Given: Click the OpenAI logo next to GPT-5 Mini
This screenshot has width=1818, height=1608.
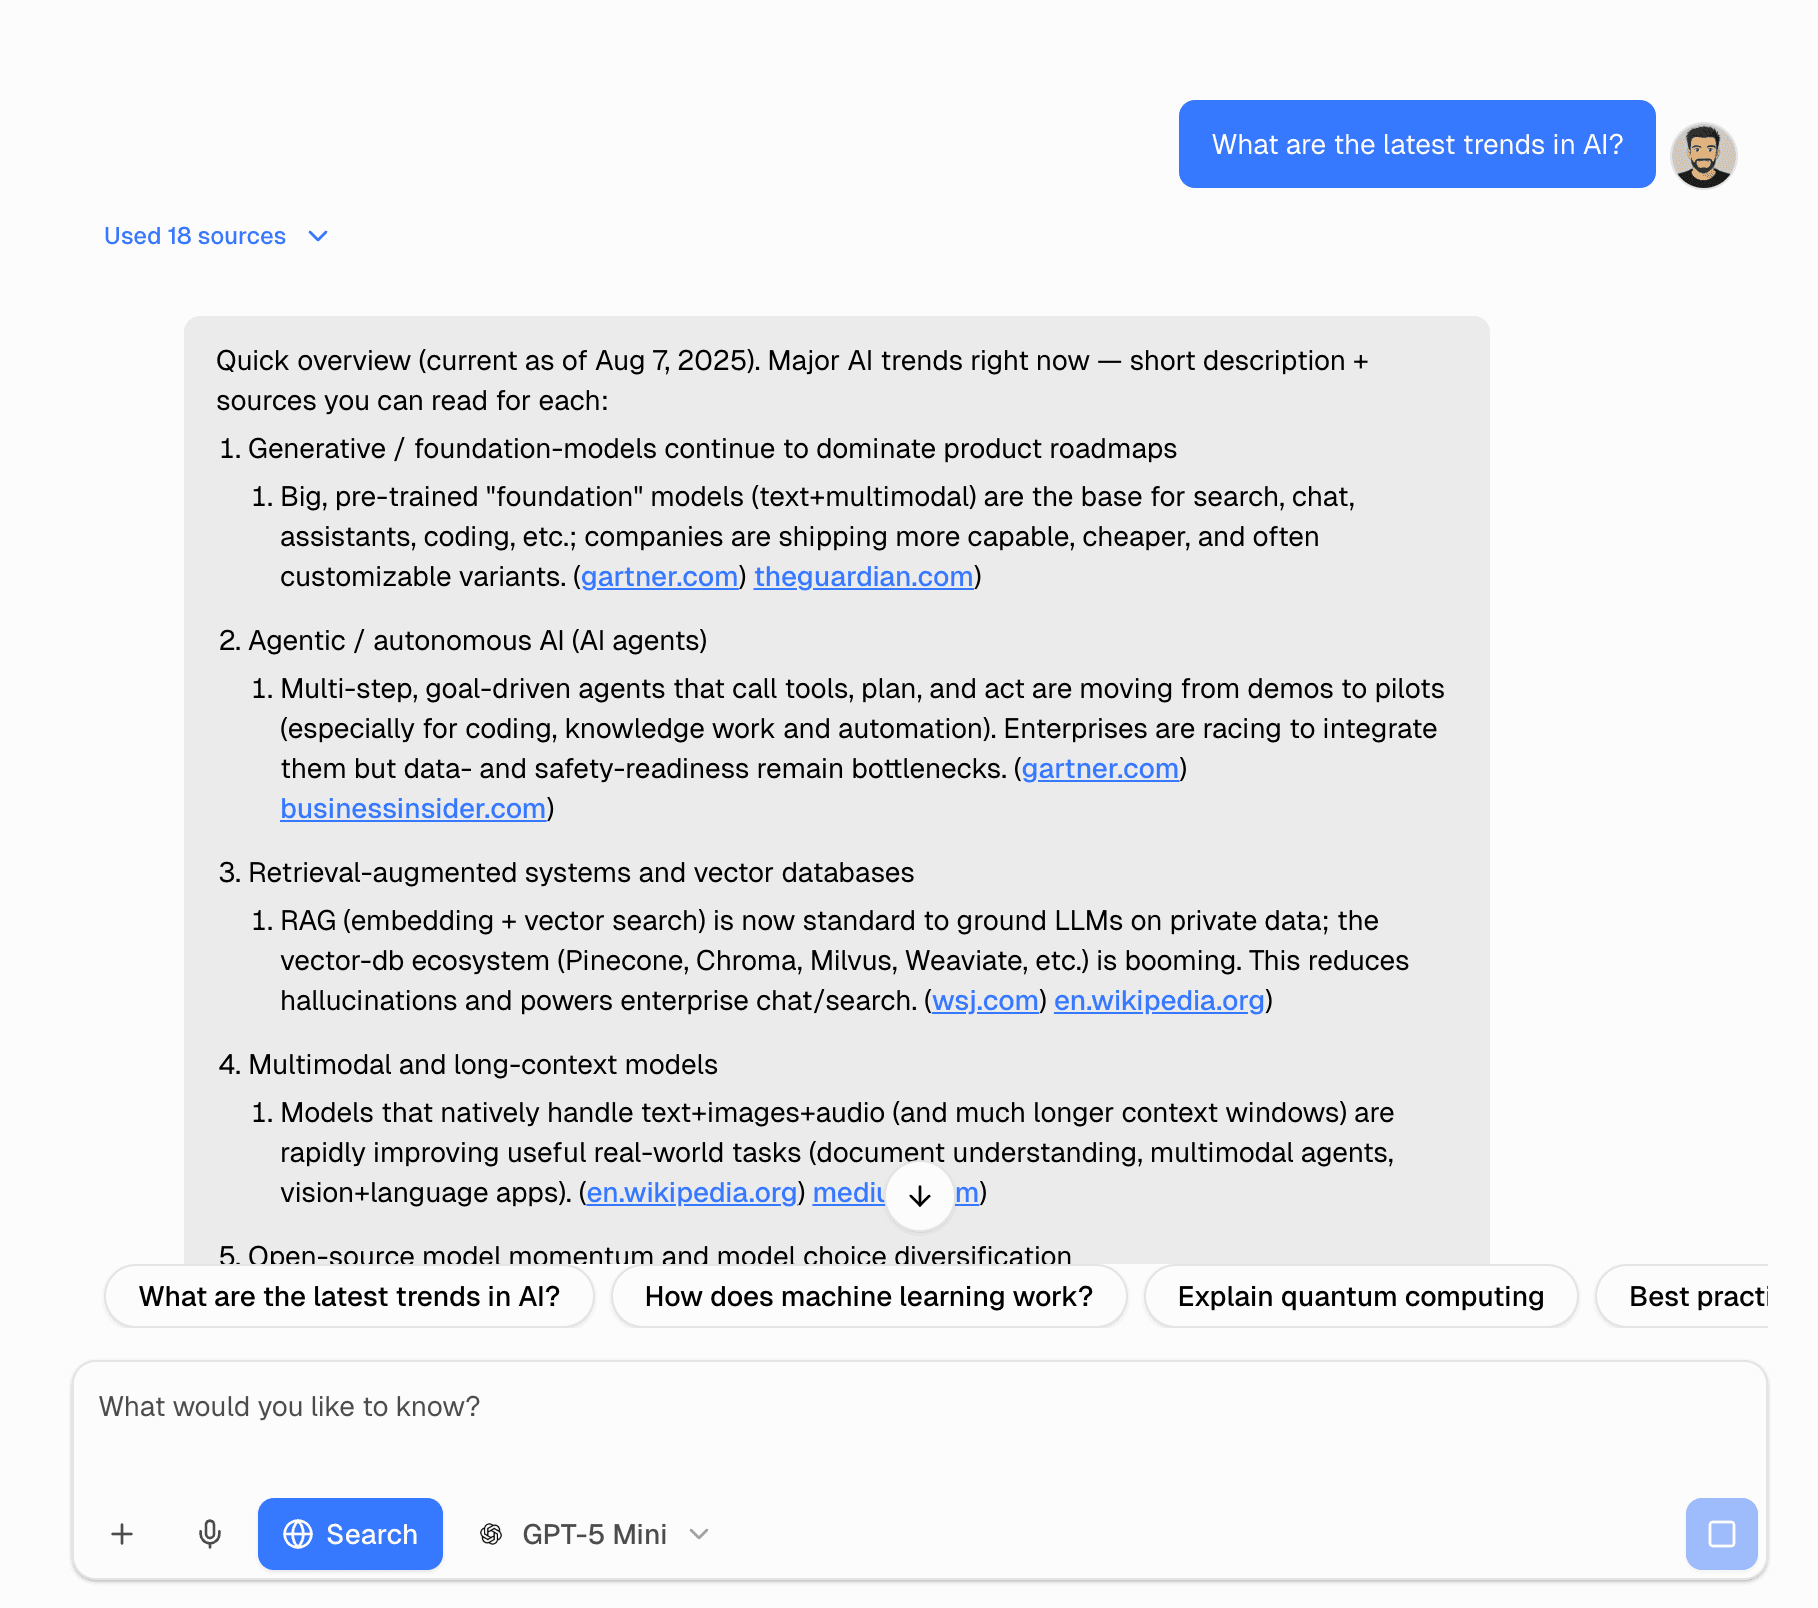Looking at the screenshot, I should [x=492, y=1533].
